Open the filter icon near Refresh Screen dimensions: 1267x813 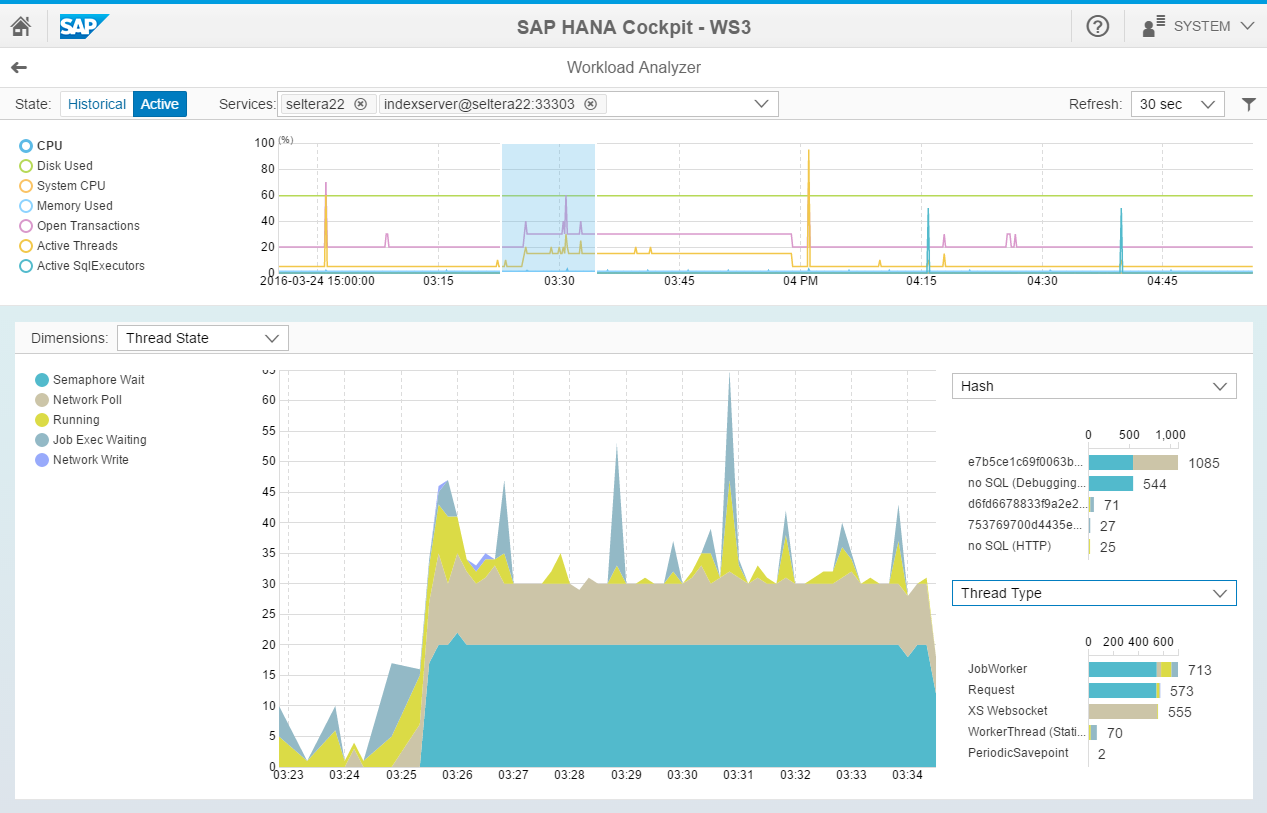point(1248,103)
